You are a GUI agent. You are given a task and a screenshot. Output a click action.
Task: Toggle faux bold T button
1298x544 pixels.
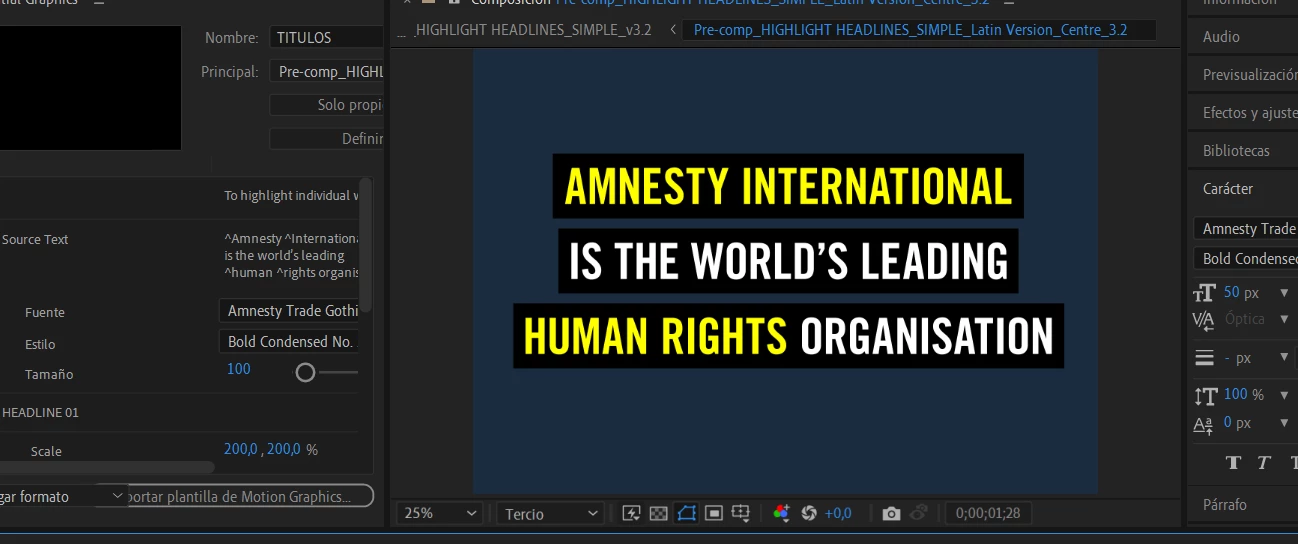[x=1233, y=462]
